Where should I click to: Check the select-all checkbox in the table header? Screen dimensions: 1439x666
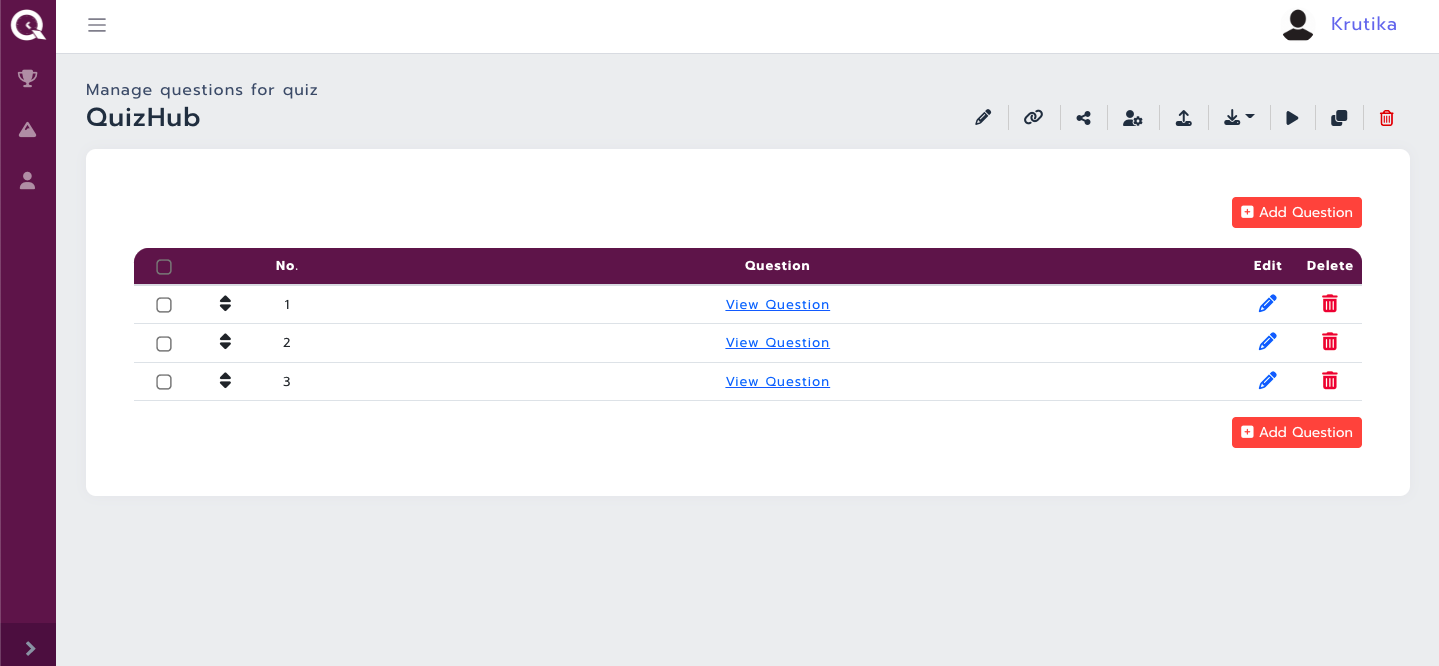(x=164, y=266)
